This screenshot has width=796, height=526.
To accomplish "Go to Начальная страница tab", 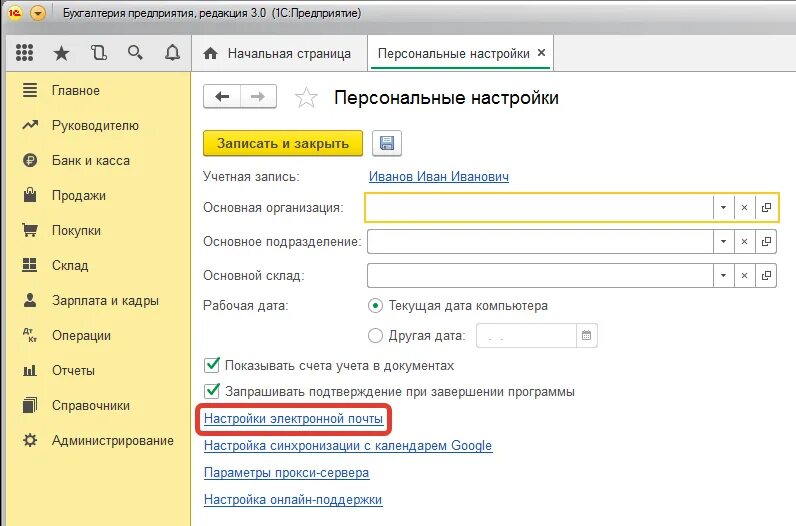I will 277,53.
